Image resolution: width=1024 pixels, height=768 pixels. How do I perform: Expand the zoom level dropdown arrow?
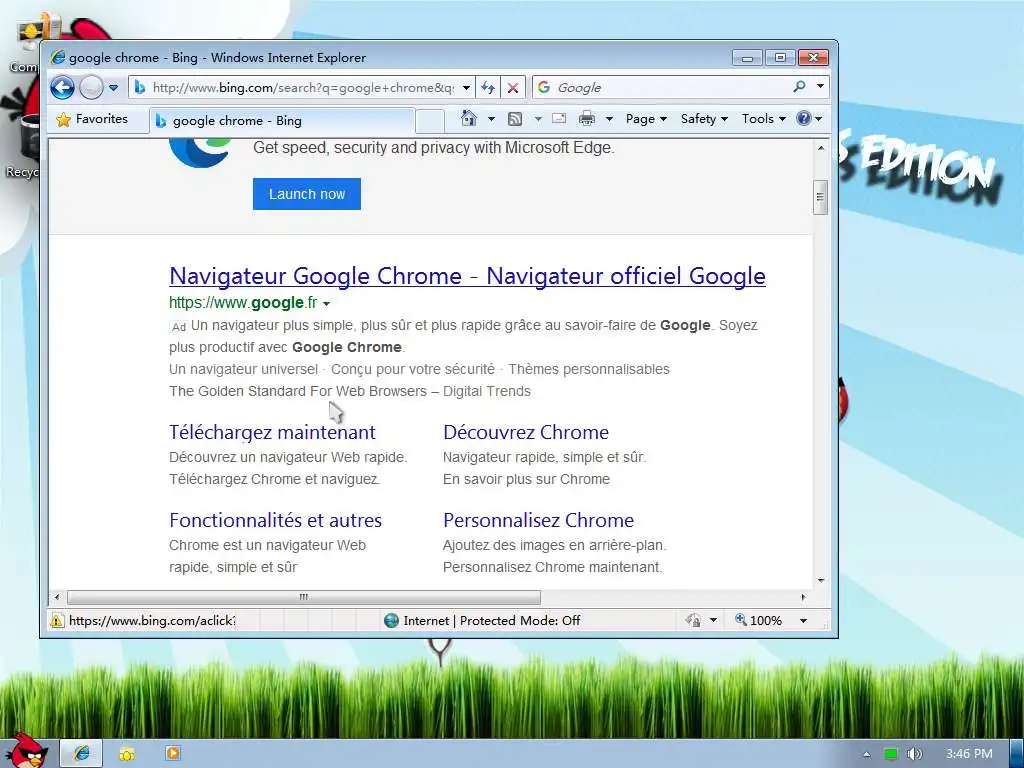(803, 620)
